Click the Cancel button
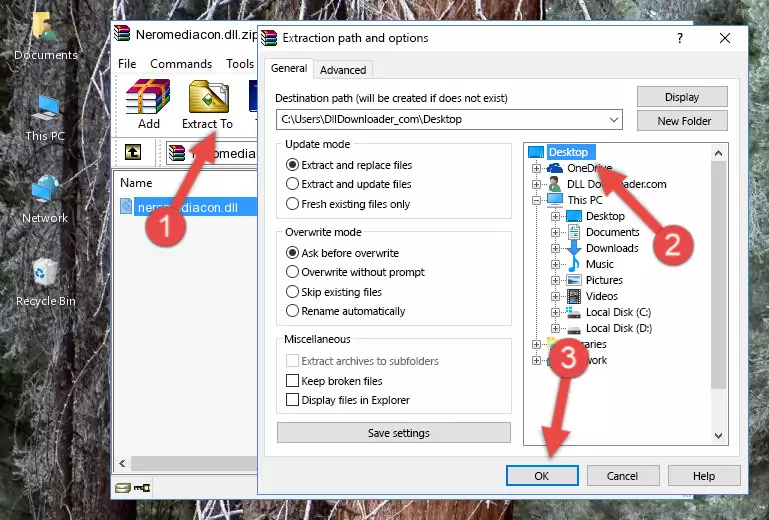769x520 pixels. [x=623, y=475]
